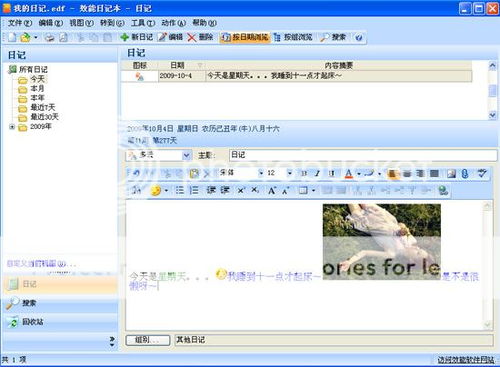Open the 帮助 (Help) menu
Screen dimensions: 500x367
click(x=204, y=23)
